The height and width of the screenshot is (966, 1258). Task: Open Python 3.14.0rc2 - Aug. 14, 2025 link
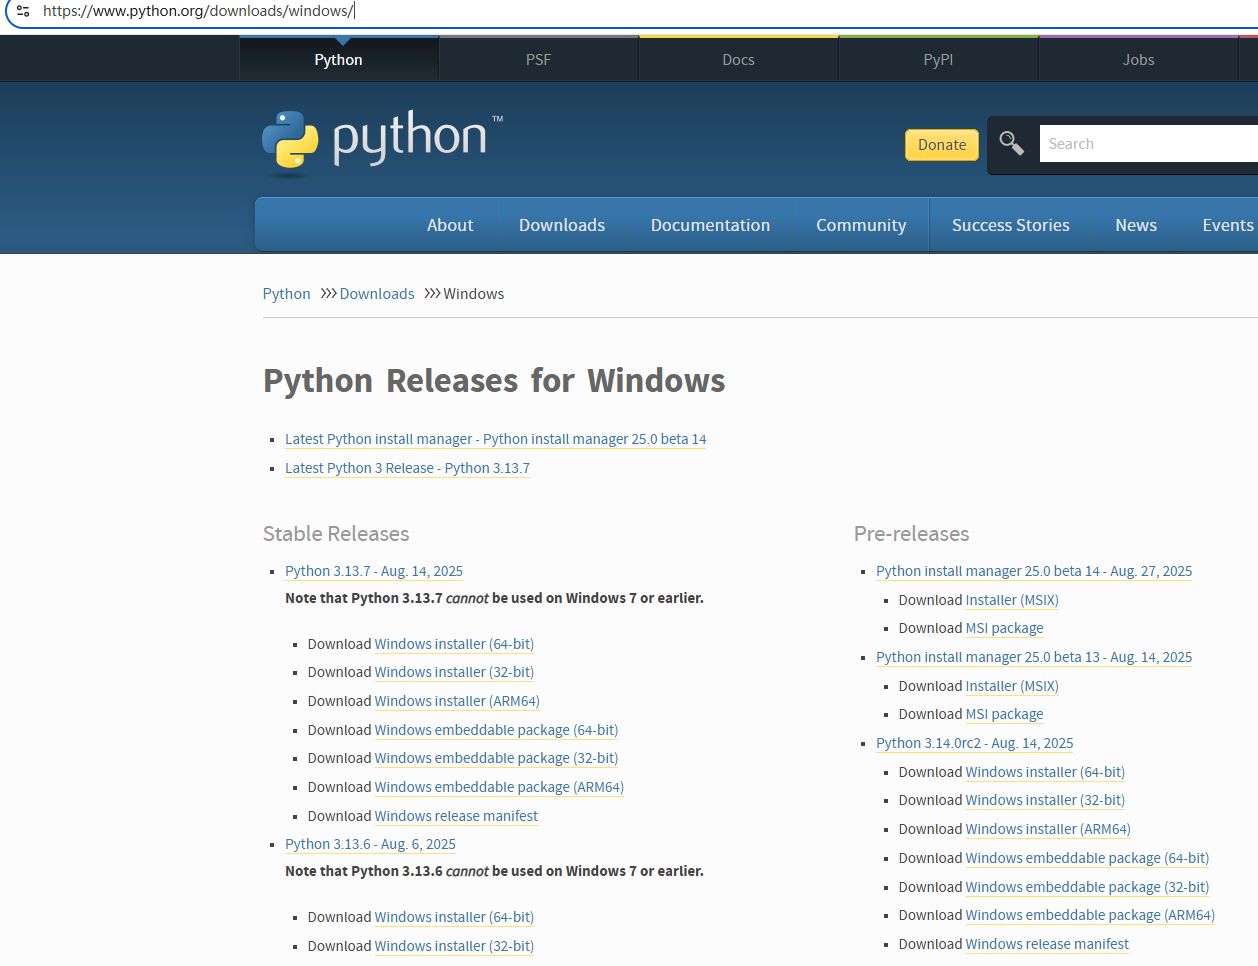(x=975, y=743)
